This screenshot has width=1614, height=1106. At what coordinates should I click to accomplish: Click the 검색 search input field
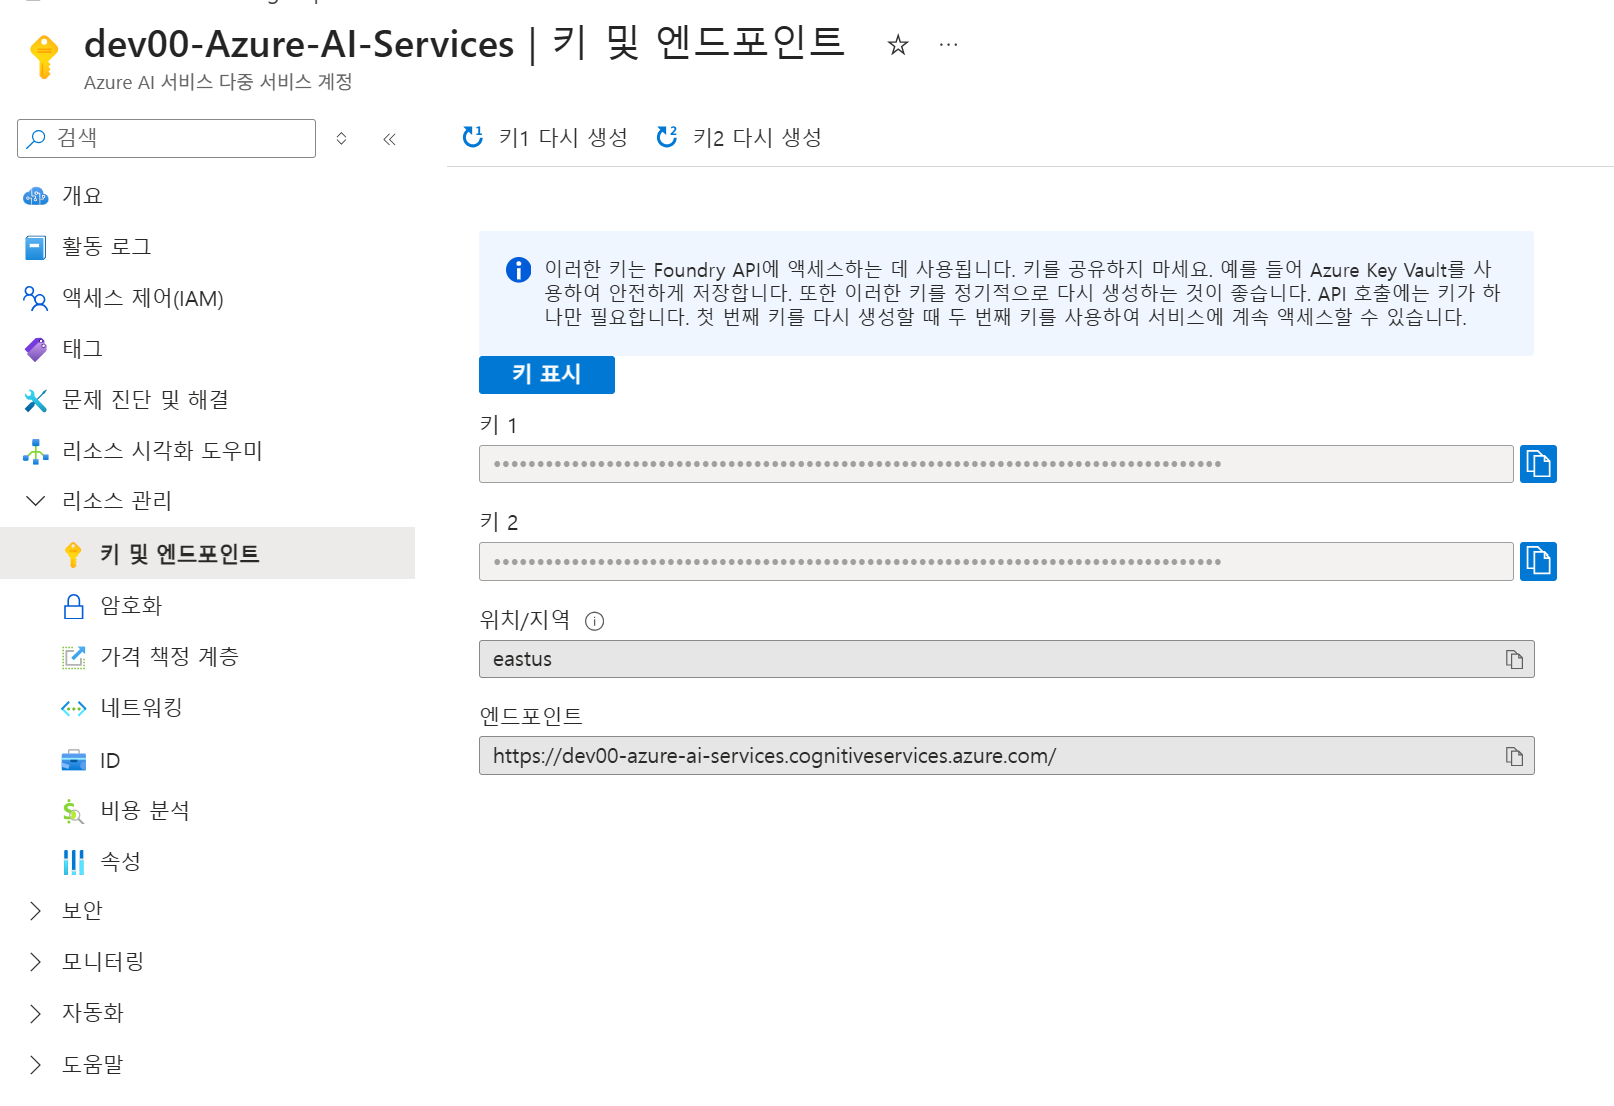(166, 138)
